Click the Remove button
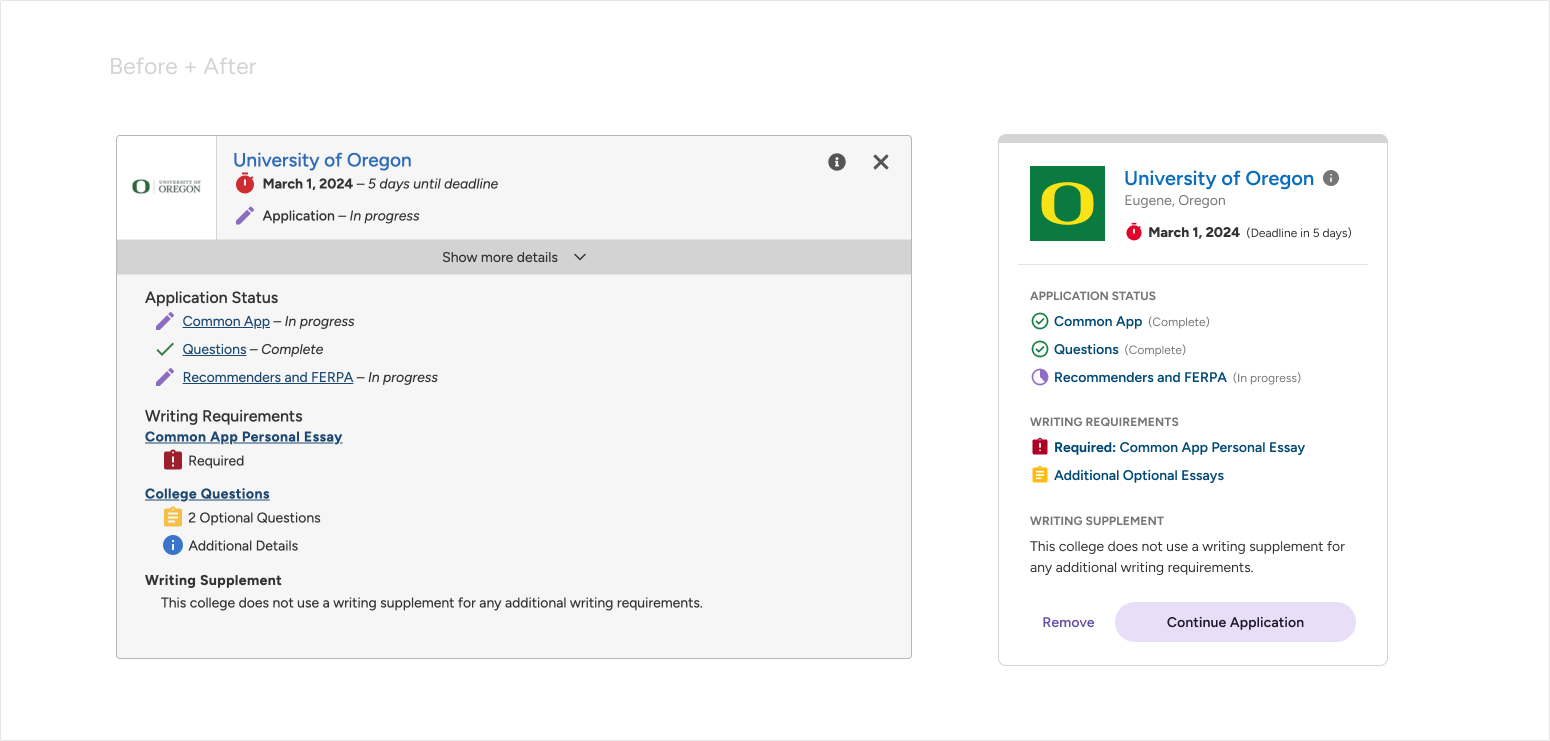This screenshot has width=1550, height=741. tap(1068, 622)
